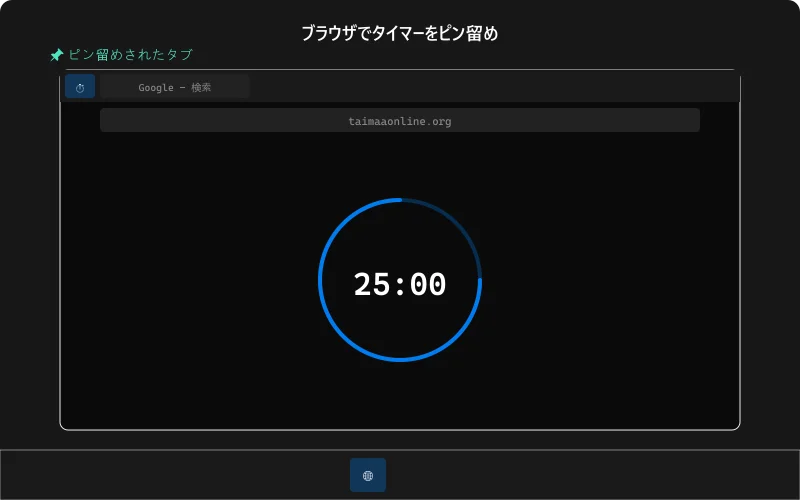Screen dimensions: 800x500
Task: Open the globe browser icon in the dock
Action: [x=367, y=475]
